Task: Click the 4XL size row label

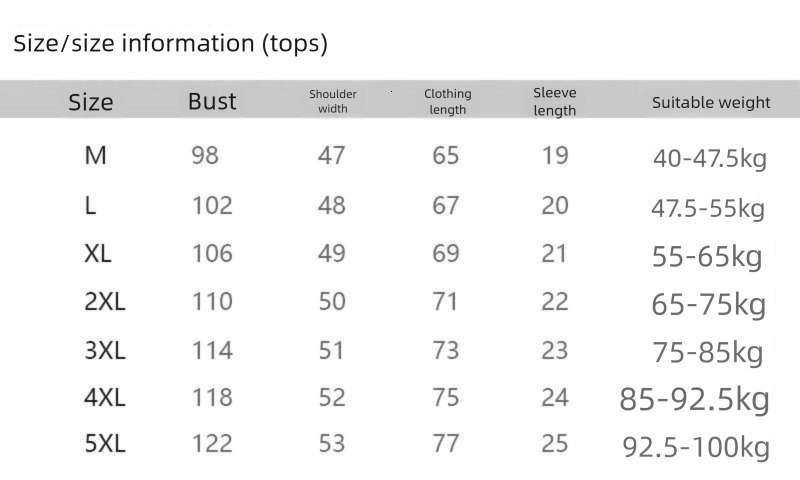Action: pyautogui.click(x=105, y=398)
